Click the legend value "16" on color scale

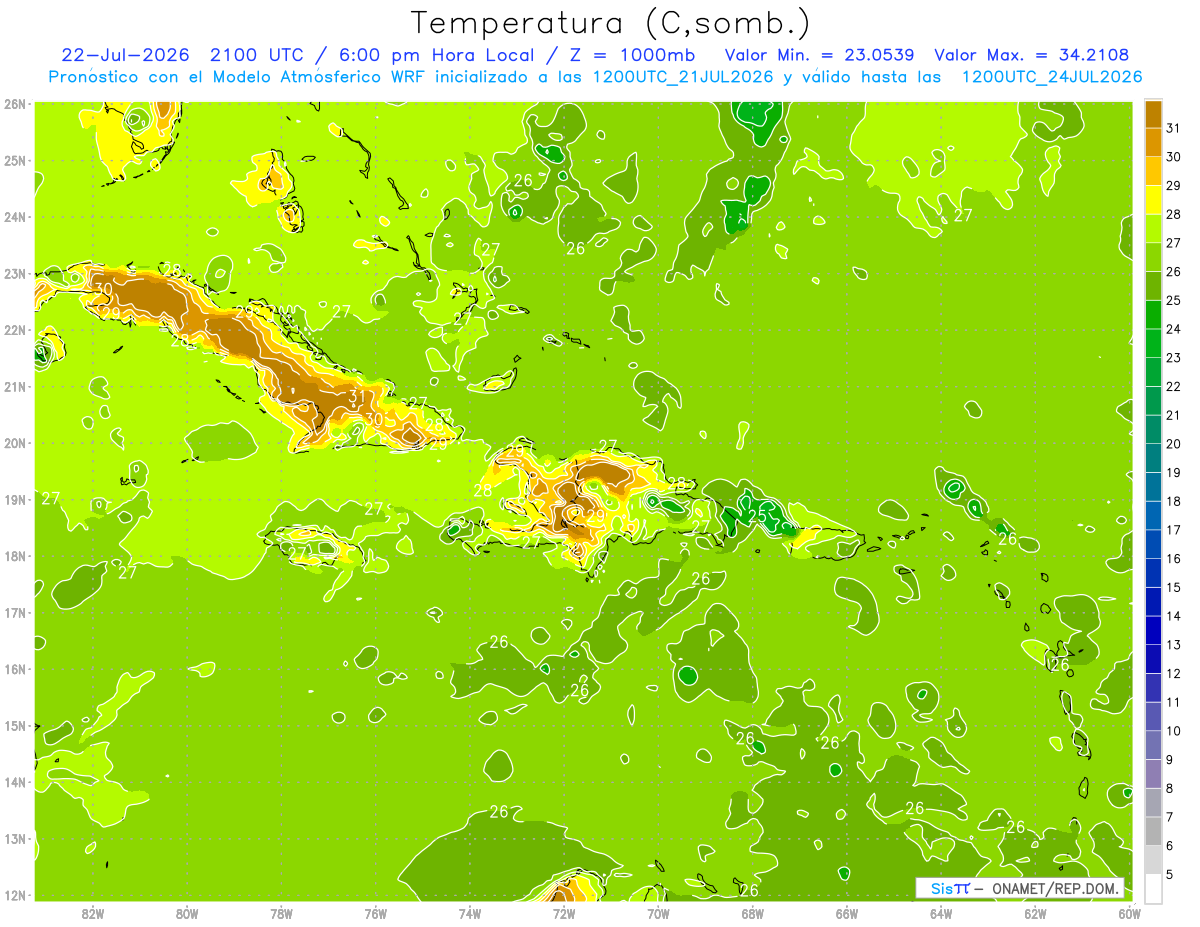[x=1174, y=558]
